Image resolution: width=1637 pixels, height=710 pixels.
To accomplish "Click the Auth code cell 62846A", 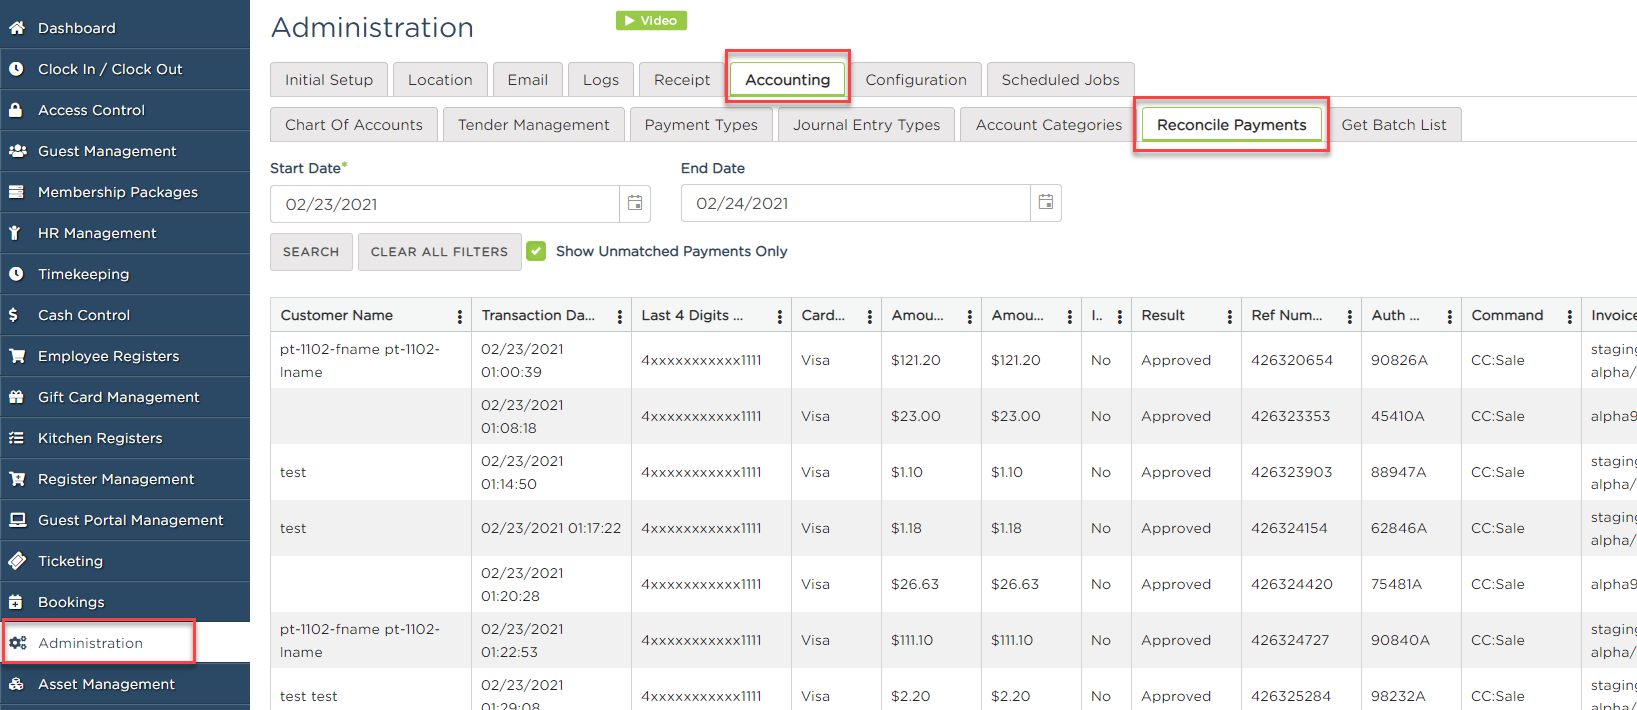I will [1399, 528].
